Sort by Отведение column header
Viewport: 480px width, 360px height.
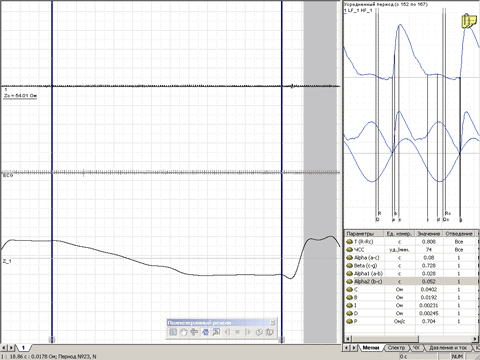pos(459,234)
